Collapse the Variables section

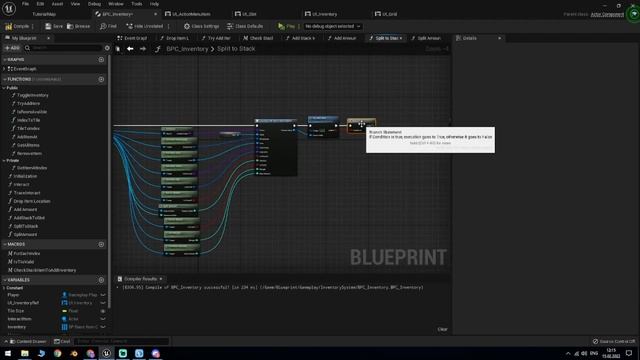coord(4,280)
